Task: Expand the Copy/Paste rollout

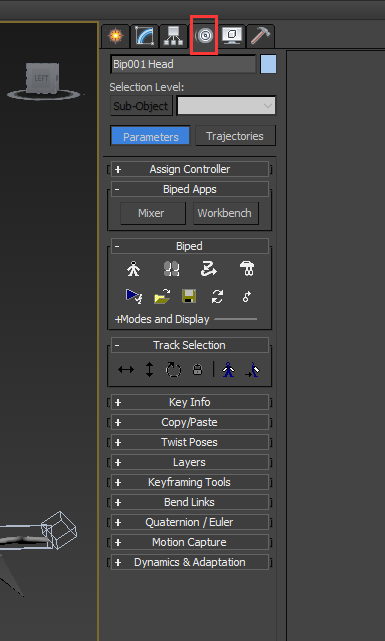Action: coord(190,422)
